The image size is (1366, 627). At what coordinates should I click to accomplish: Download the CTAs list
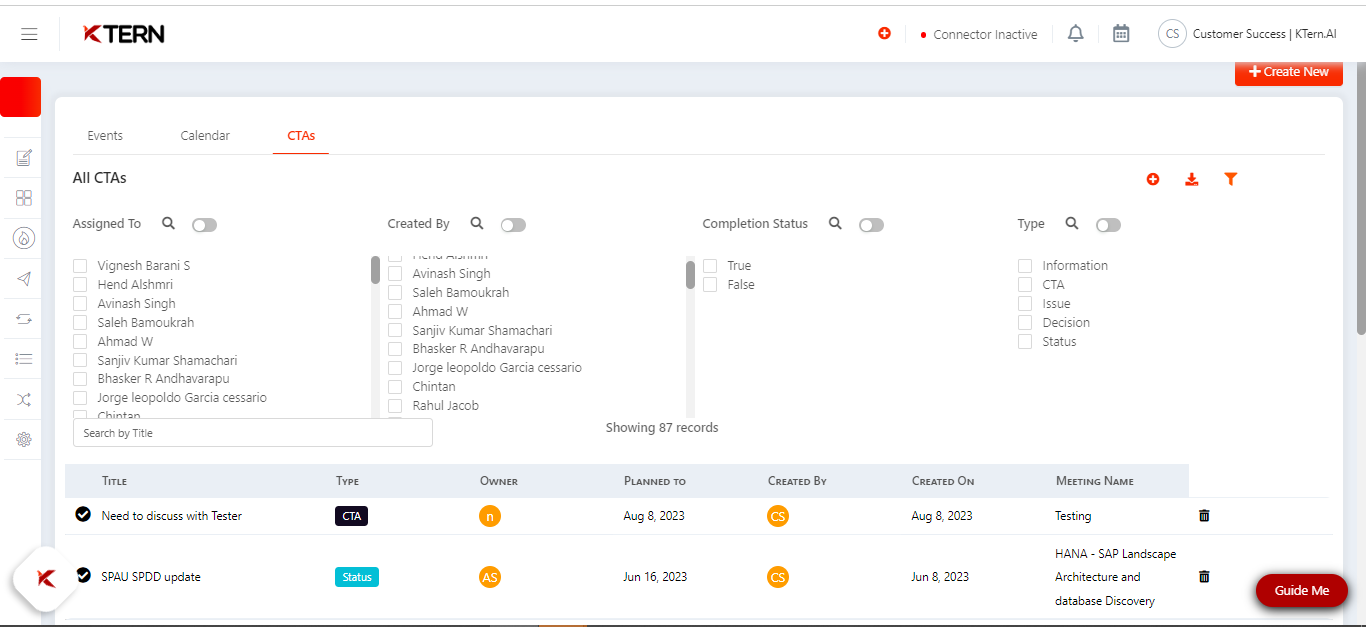tap(1191, 179)
